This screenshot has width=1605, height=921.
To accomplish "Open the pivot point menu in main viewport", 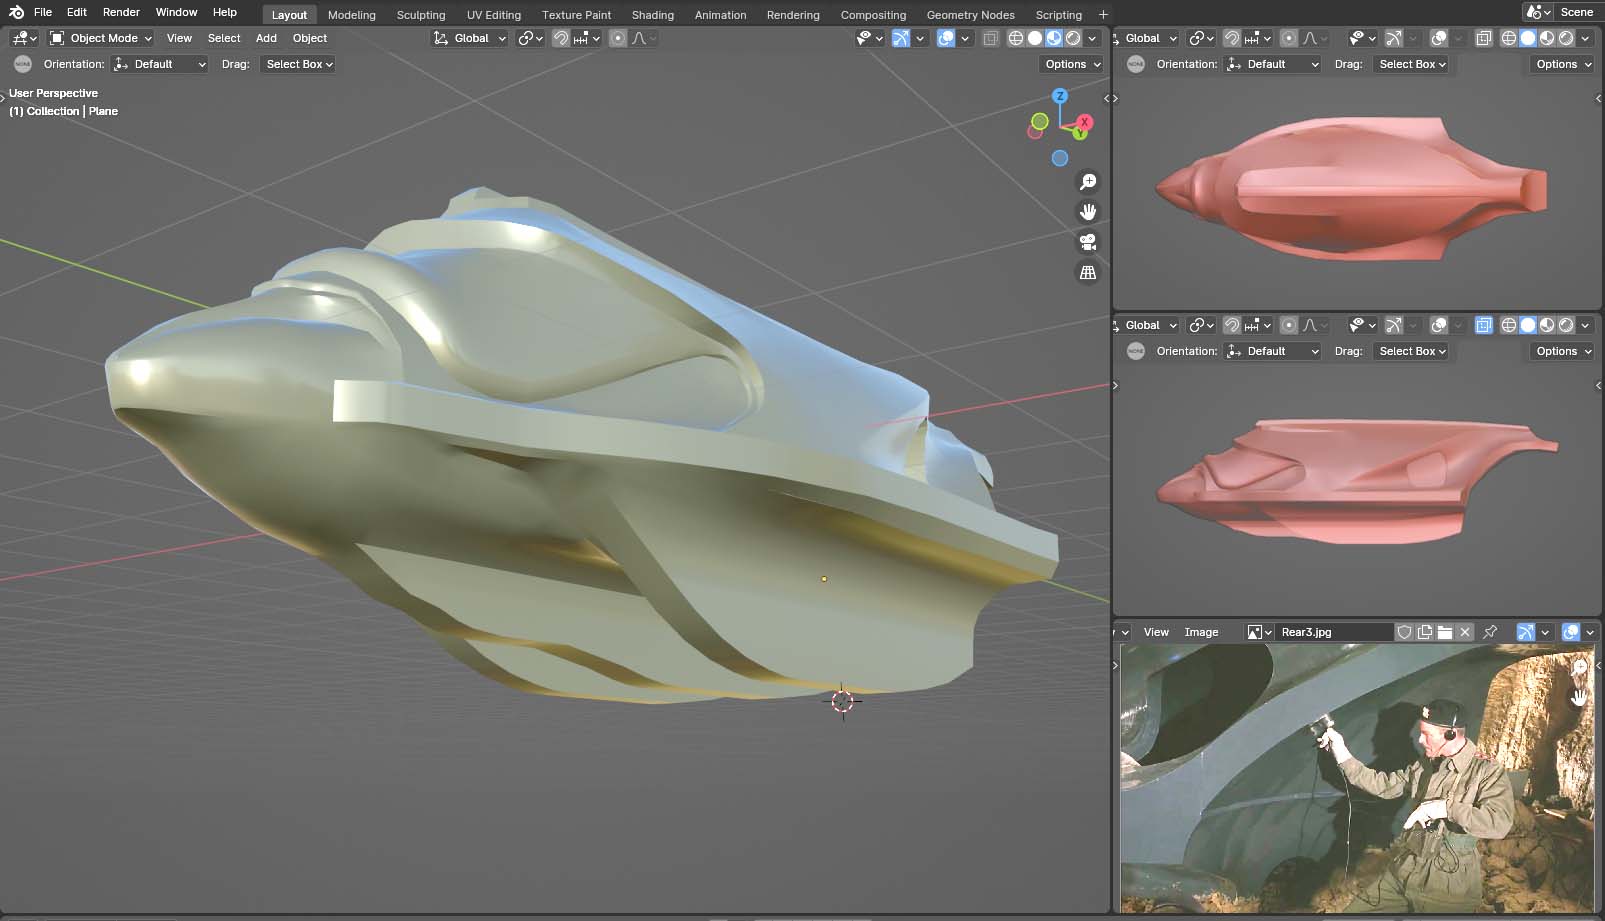I will pos(531,38).
